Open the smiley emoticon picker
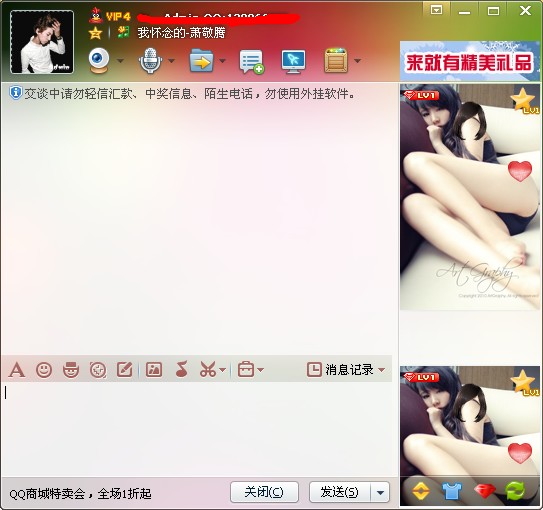The height and width of the screenshot is (510, 543). pos(44,370)
